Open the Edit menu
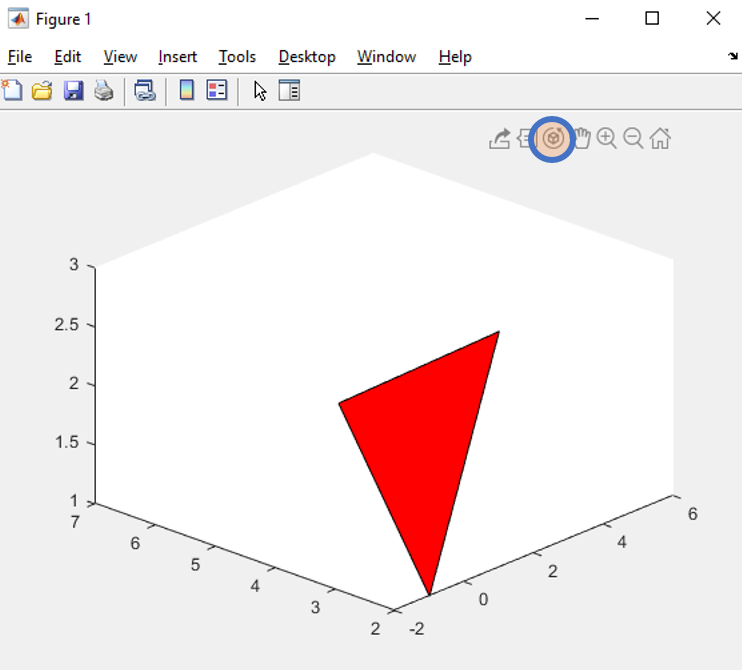 pyautogui.click(x=68, y=57)
